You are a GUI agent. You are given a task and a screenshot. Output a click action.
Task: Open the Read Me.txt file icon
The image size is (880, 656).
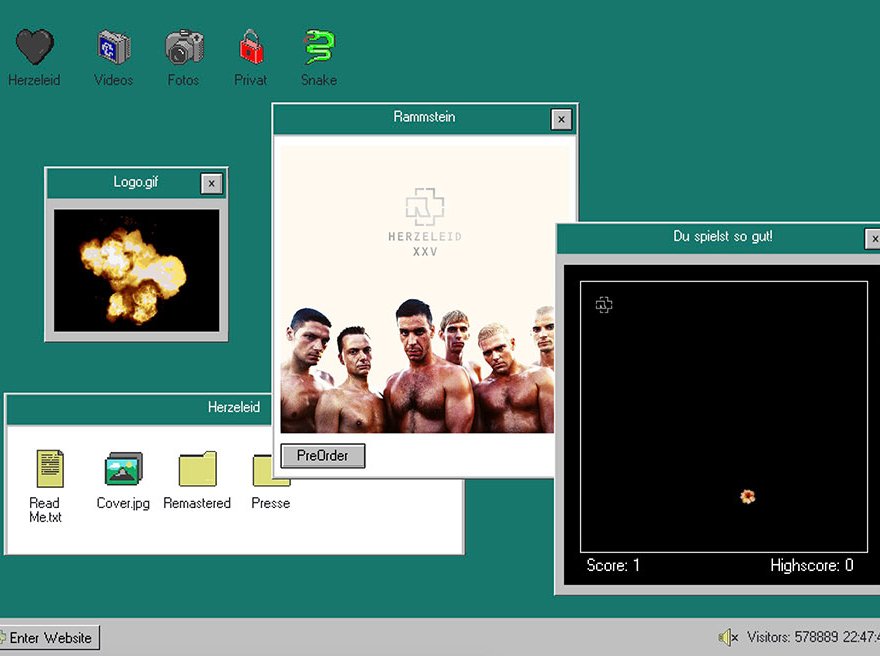[x=50, y=469]
